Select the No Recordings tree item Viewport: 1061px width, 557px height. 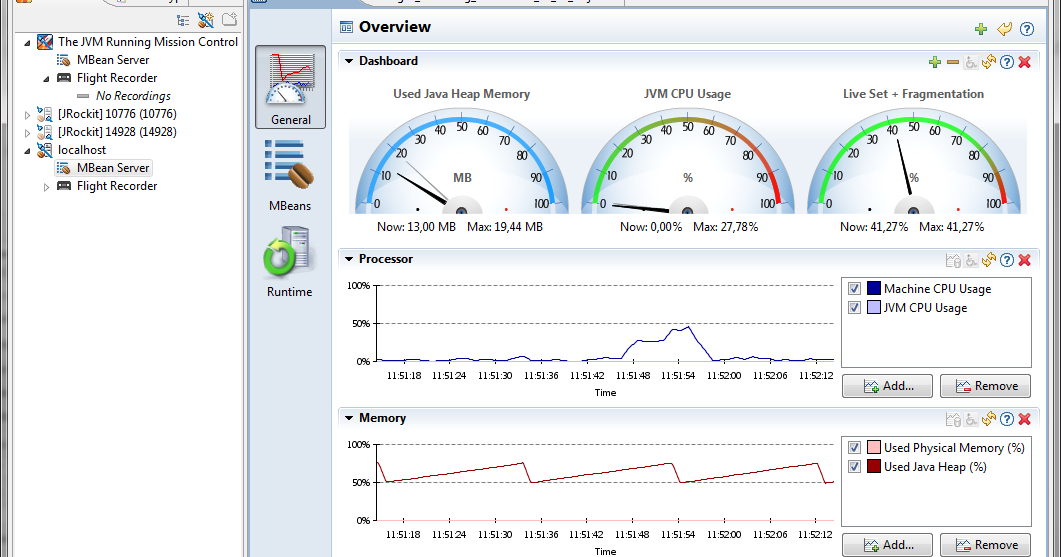click(133, 96)
